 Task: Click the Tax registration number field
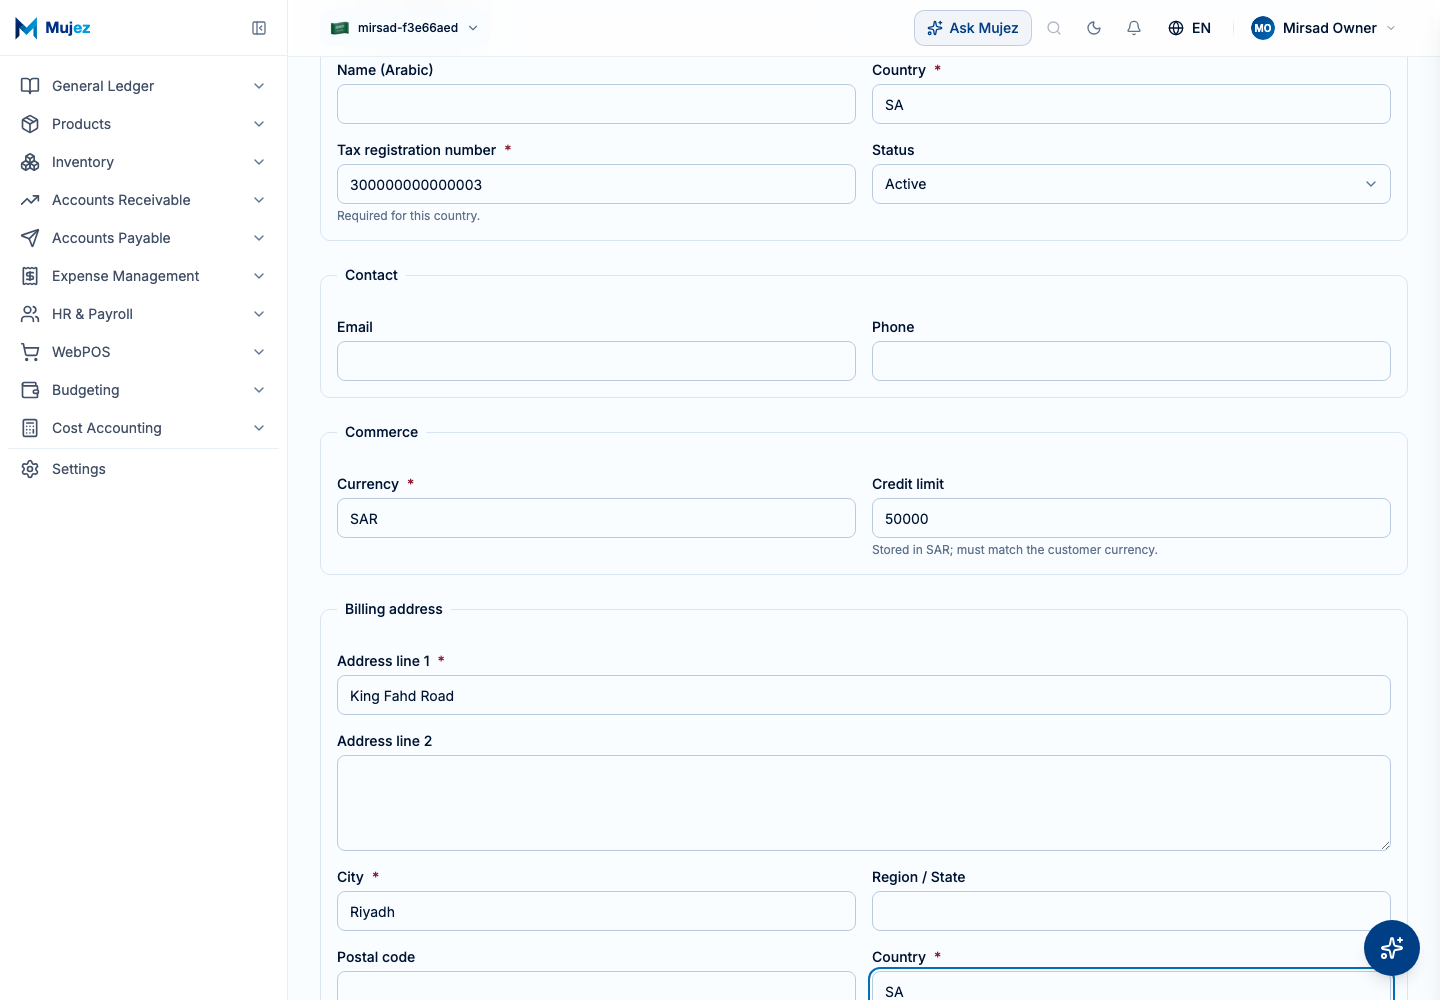[596, 184]
